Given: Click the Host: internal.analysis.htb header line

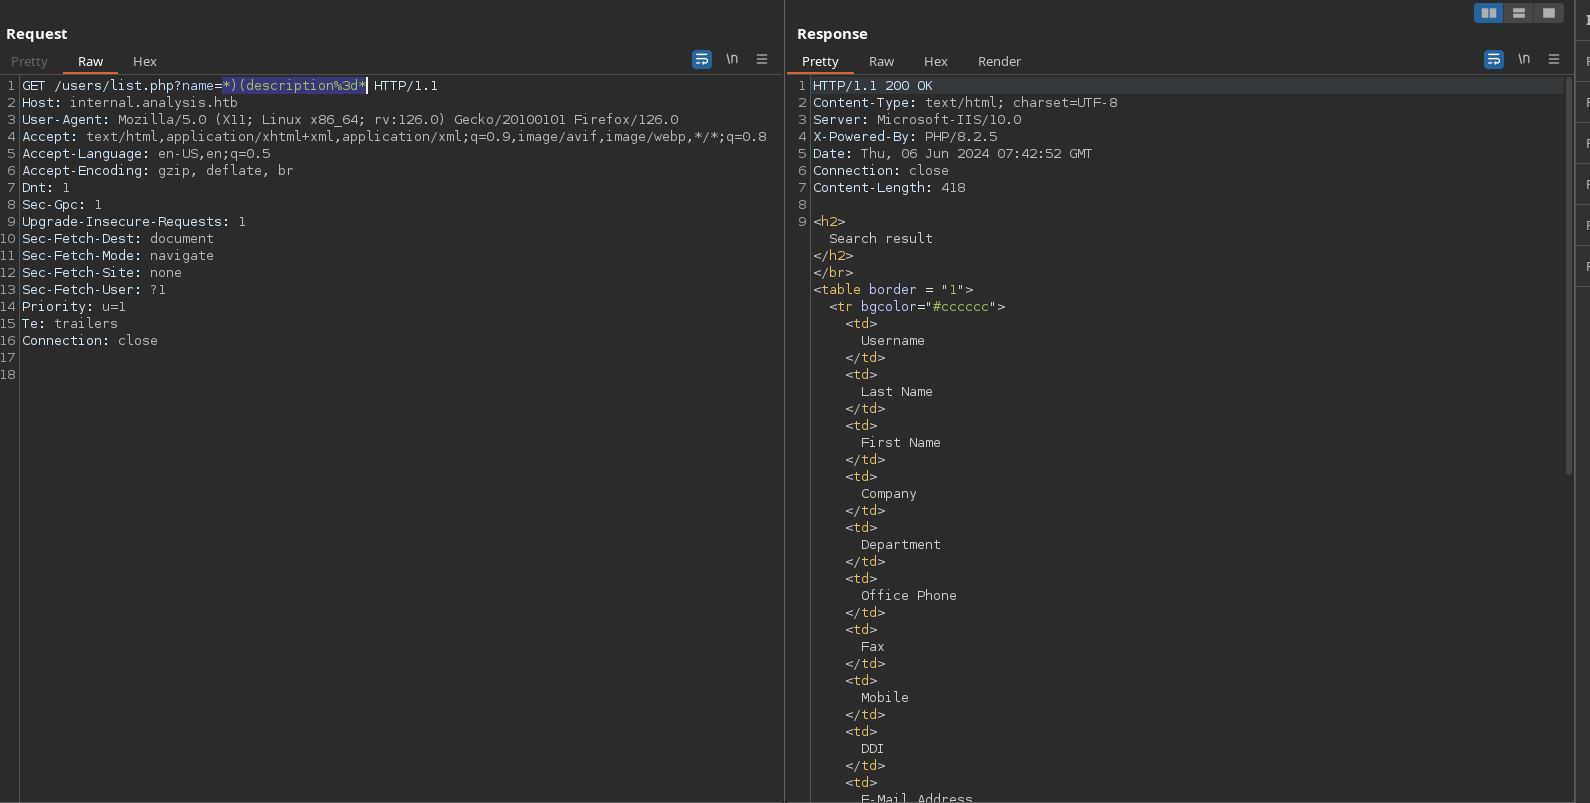Looking at the screenshot, I should pyautogui.click(x=130, y=103).
